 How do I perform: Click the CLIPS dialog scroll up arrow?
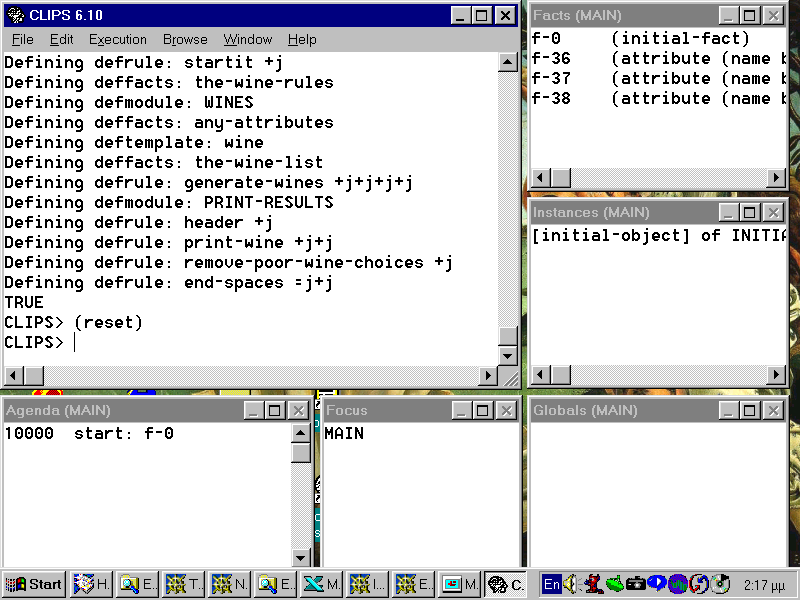508,62
